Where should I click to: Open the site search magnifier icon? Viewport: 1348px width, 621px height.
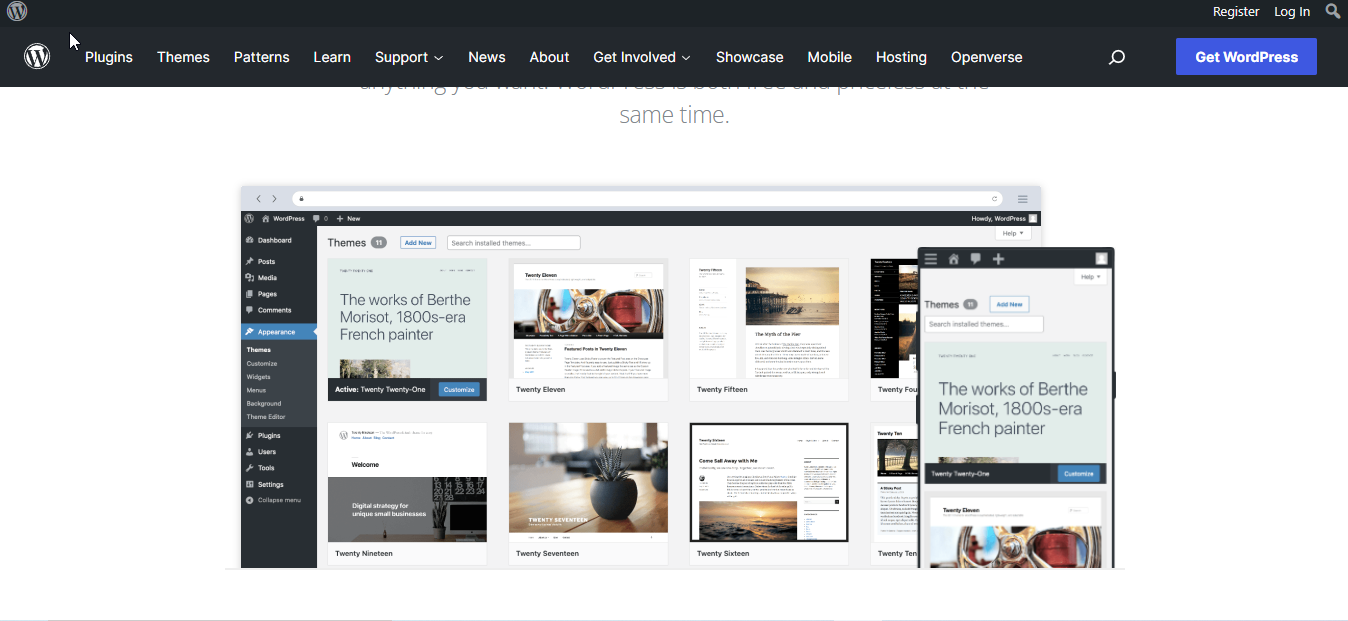click(x=1117, y=57)
